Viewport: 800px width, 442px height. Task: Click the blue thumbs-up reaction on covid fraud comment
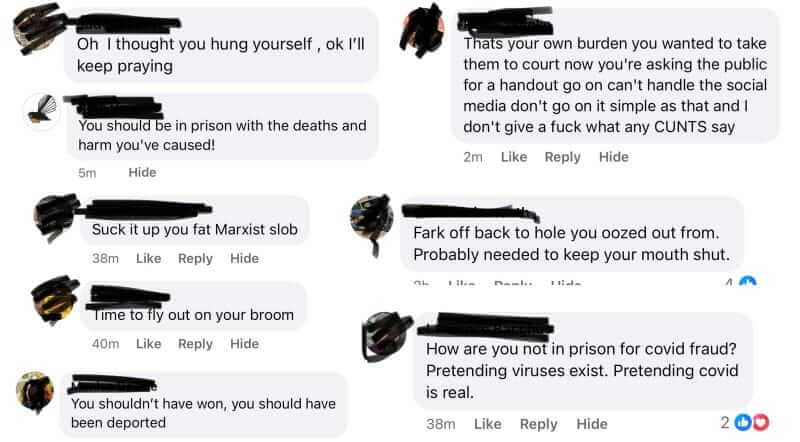743,422
